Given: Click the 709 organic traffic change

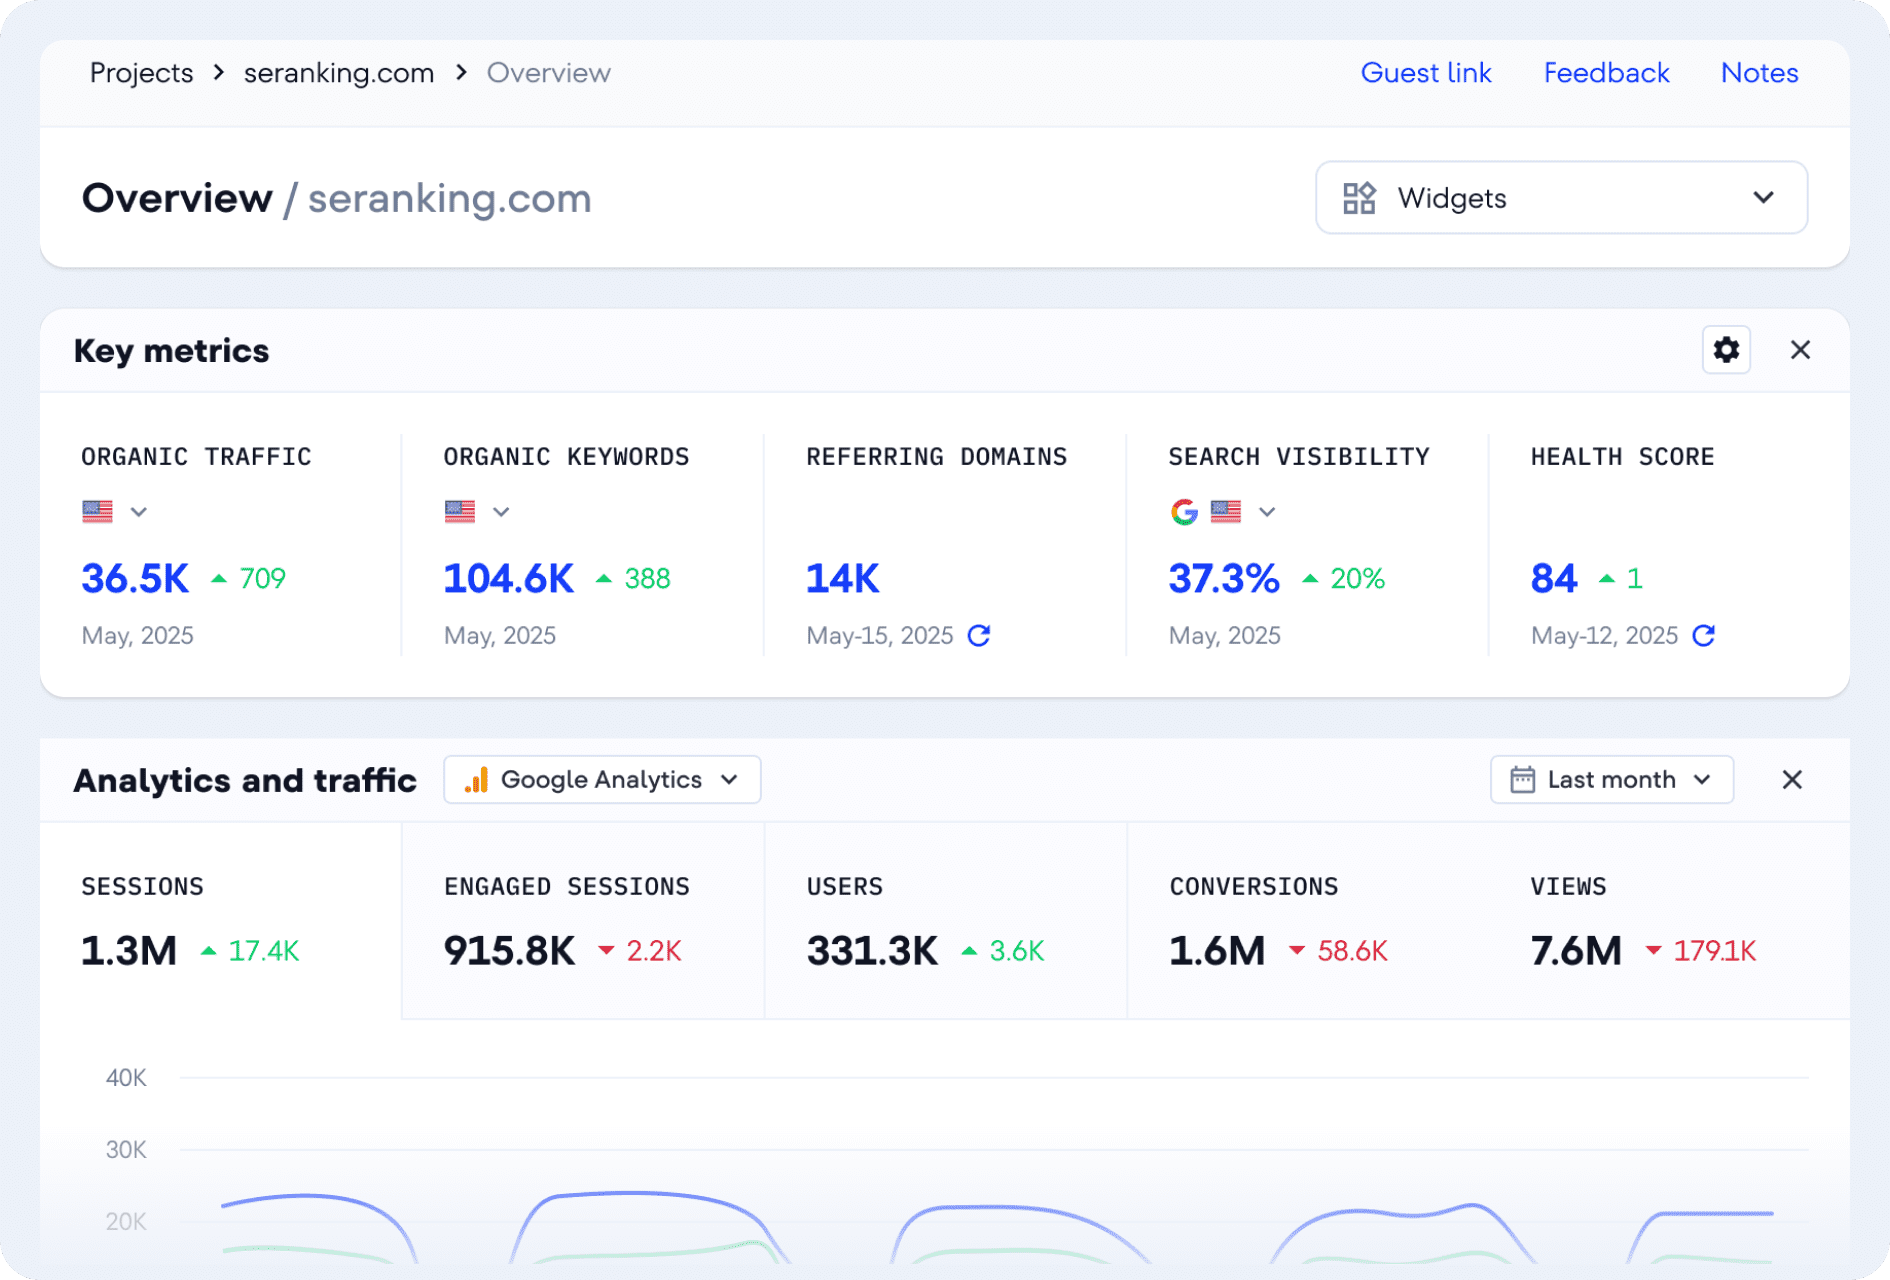Looking at the screenshot, I should (x=263, y=578).
